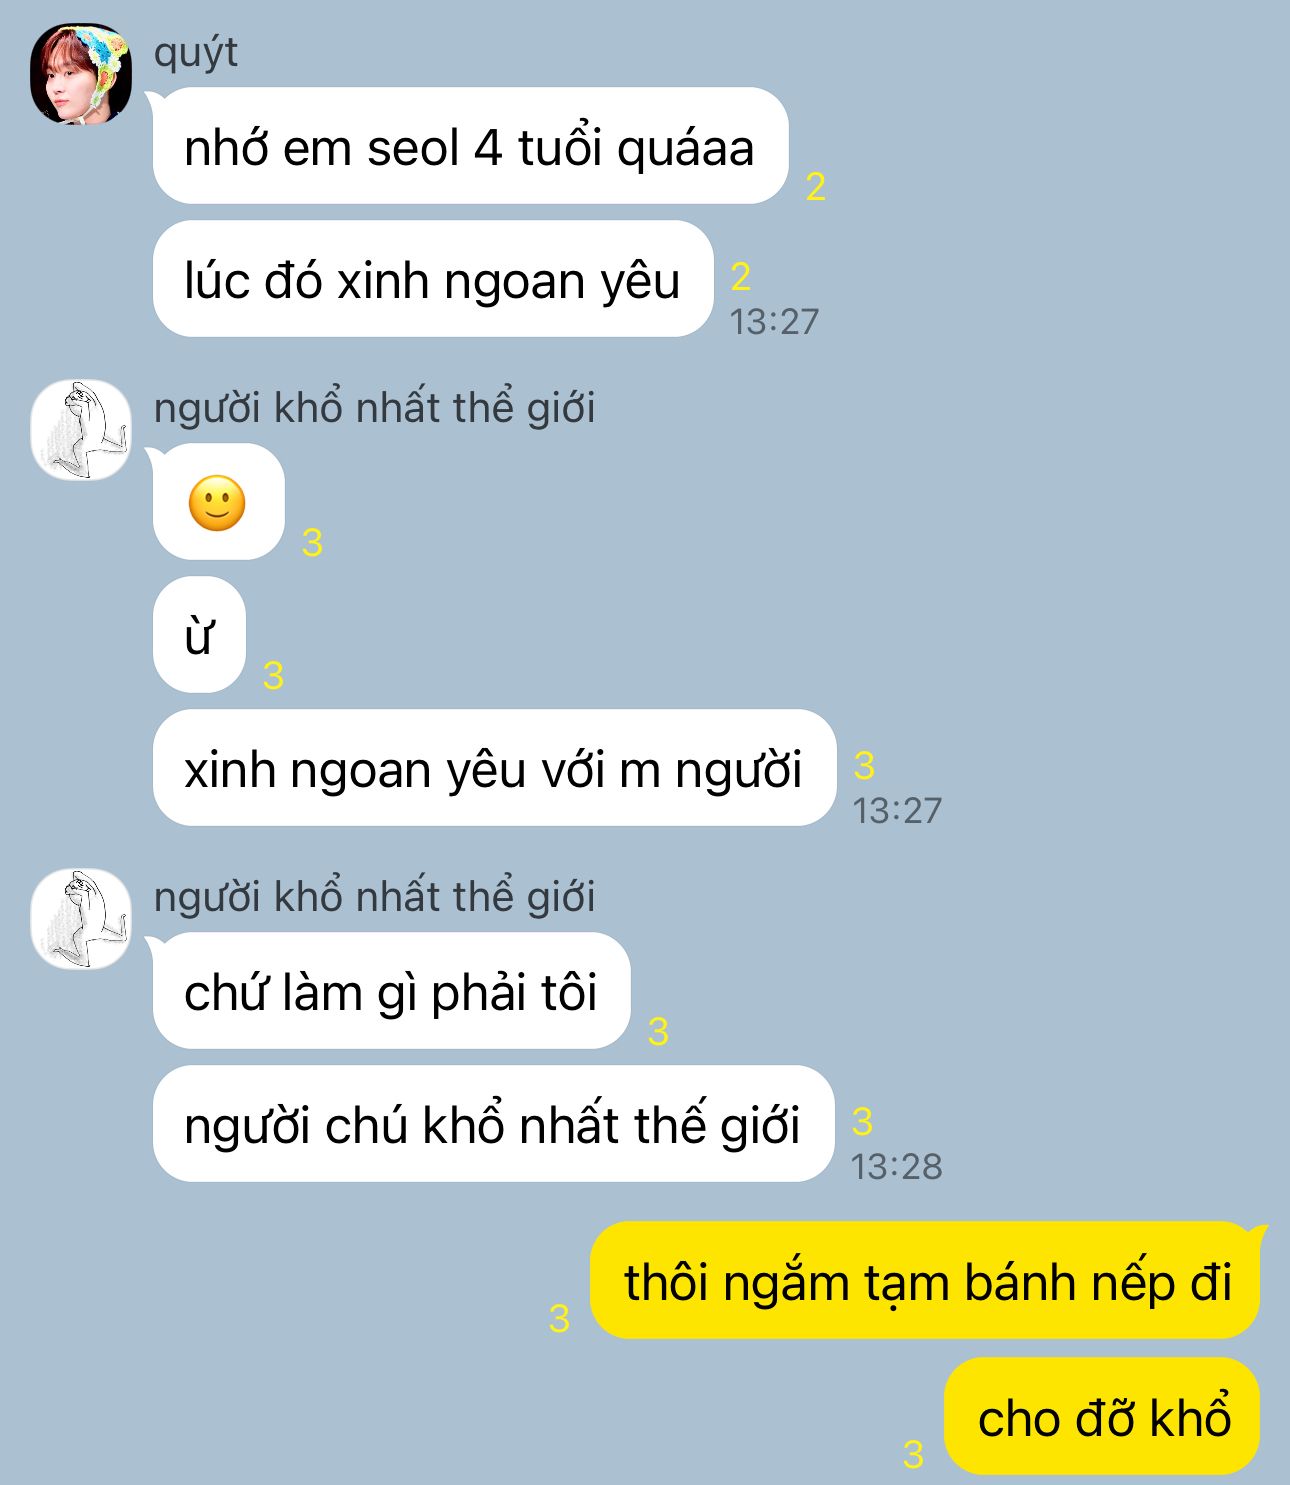This screenshot has width=1290, height=1485.
Task: Tap the 13:28 timestamp
Action: tap(897, 1166)
